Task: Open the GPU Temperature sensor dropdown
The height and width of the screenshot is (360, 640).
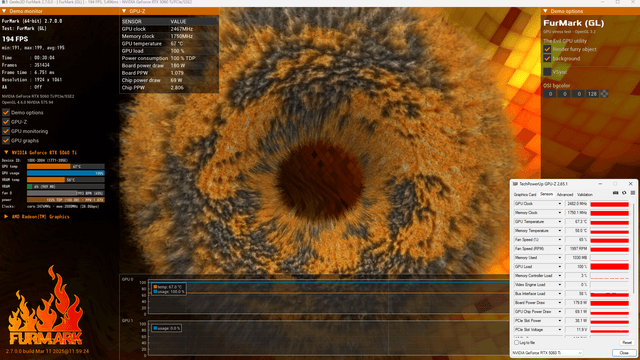Action: (x=560, y=222)
